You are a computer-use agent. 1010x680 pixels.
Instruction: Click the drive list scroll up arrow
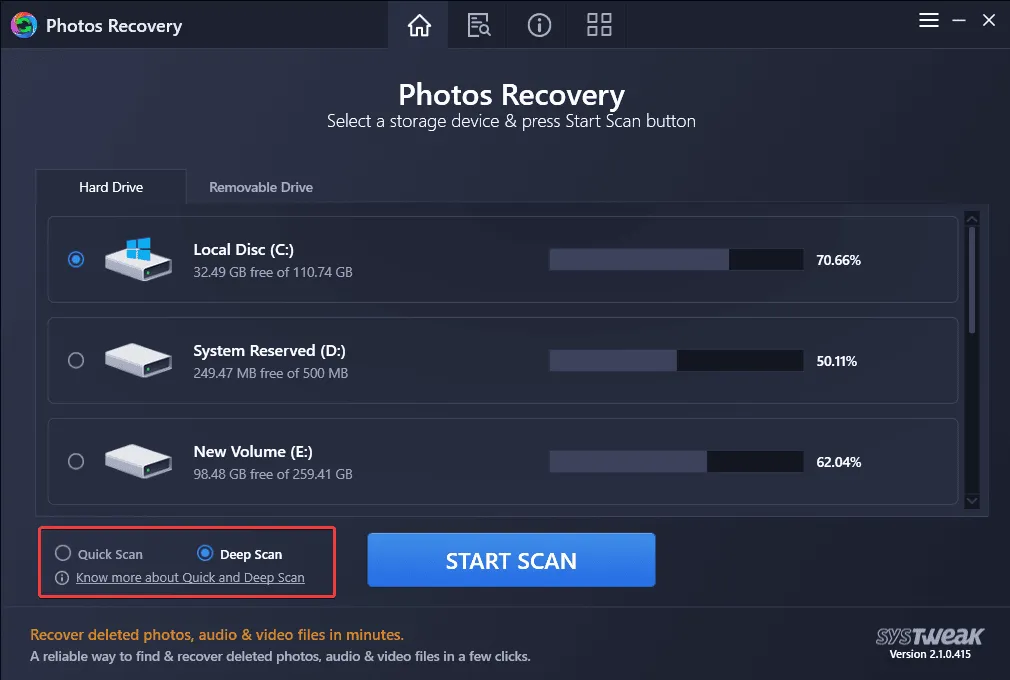[x=972, y=219]
